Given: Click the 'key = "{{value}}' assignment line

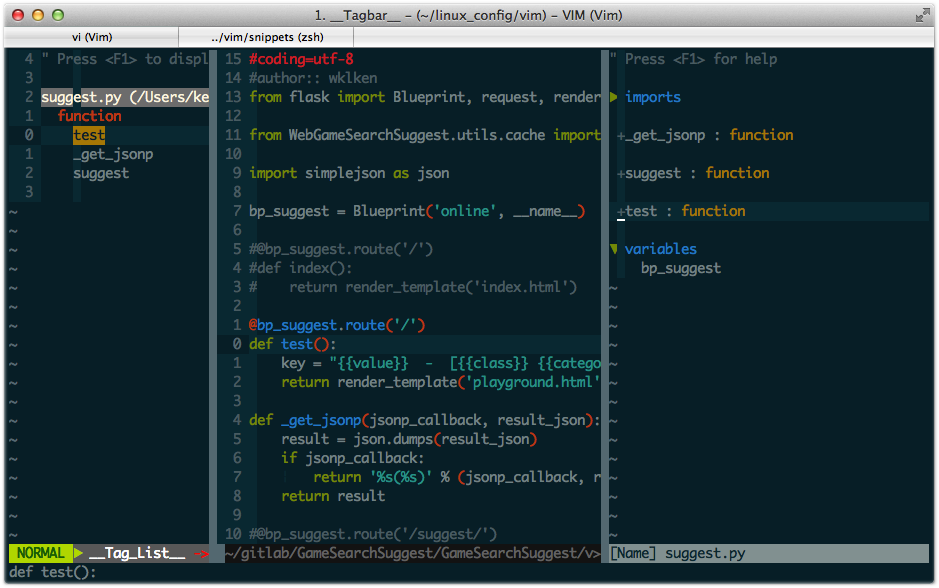Looking at the screenshot, I should click(441, 363).
